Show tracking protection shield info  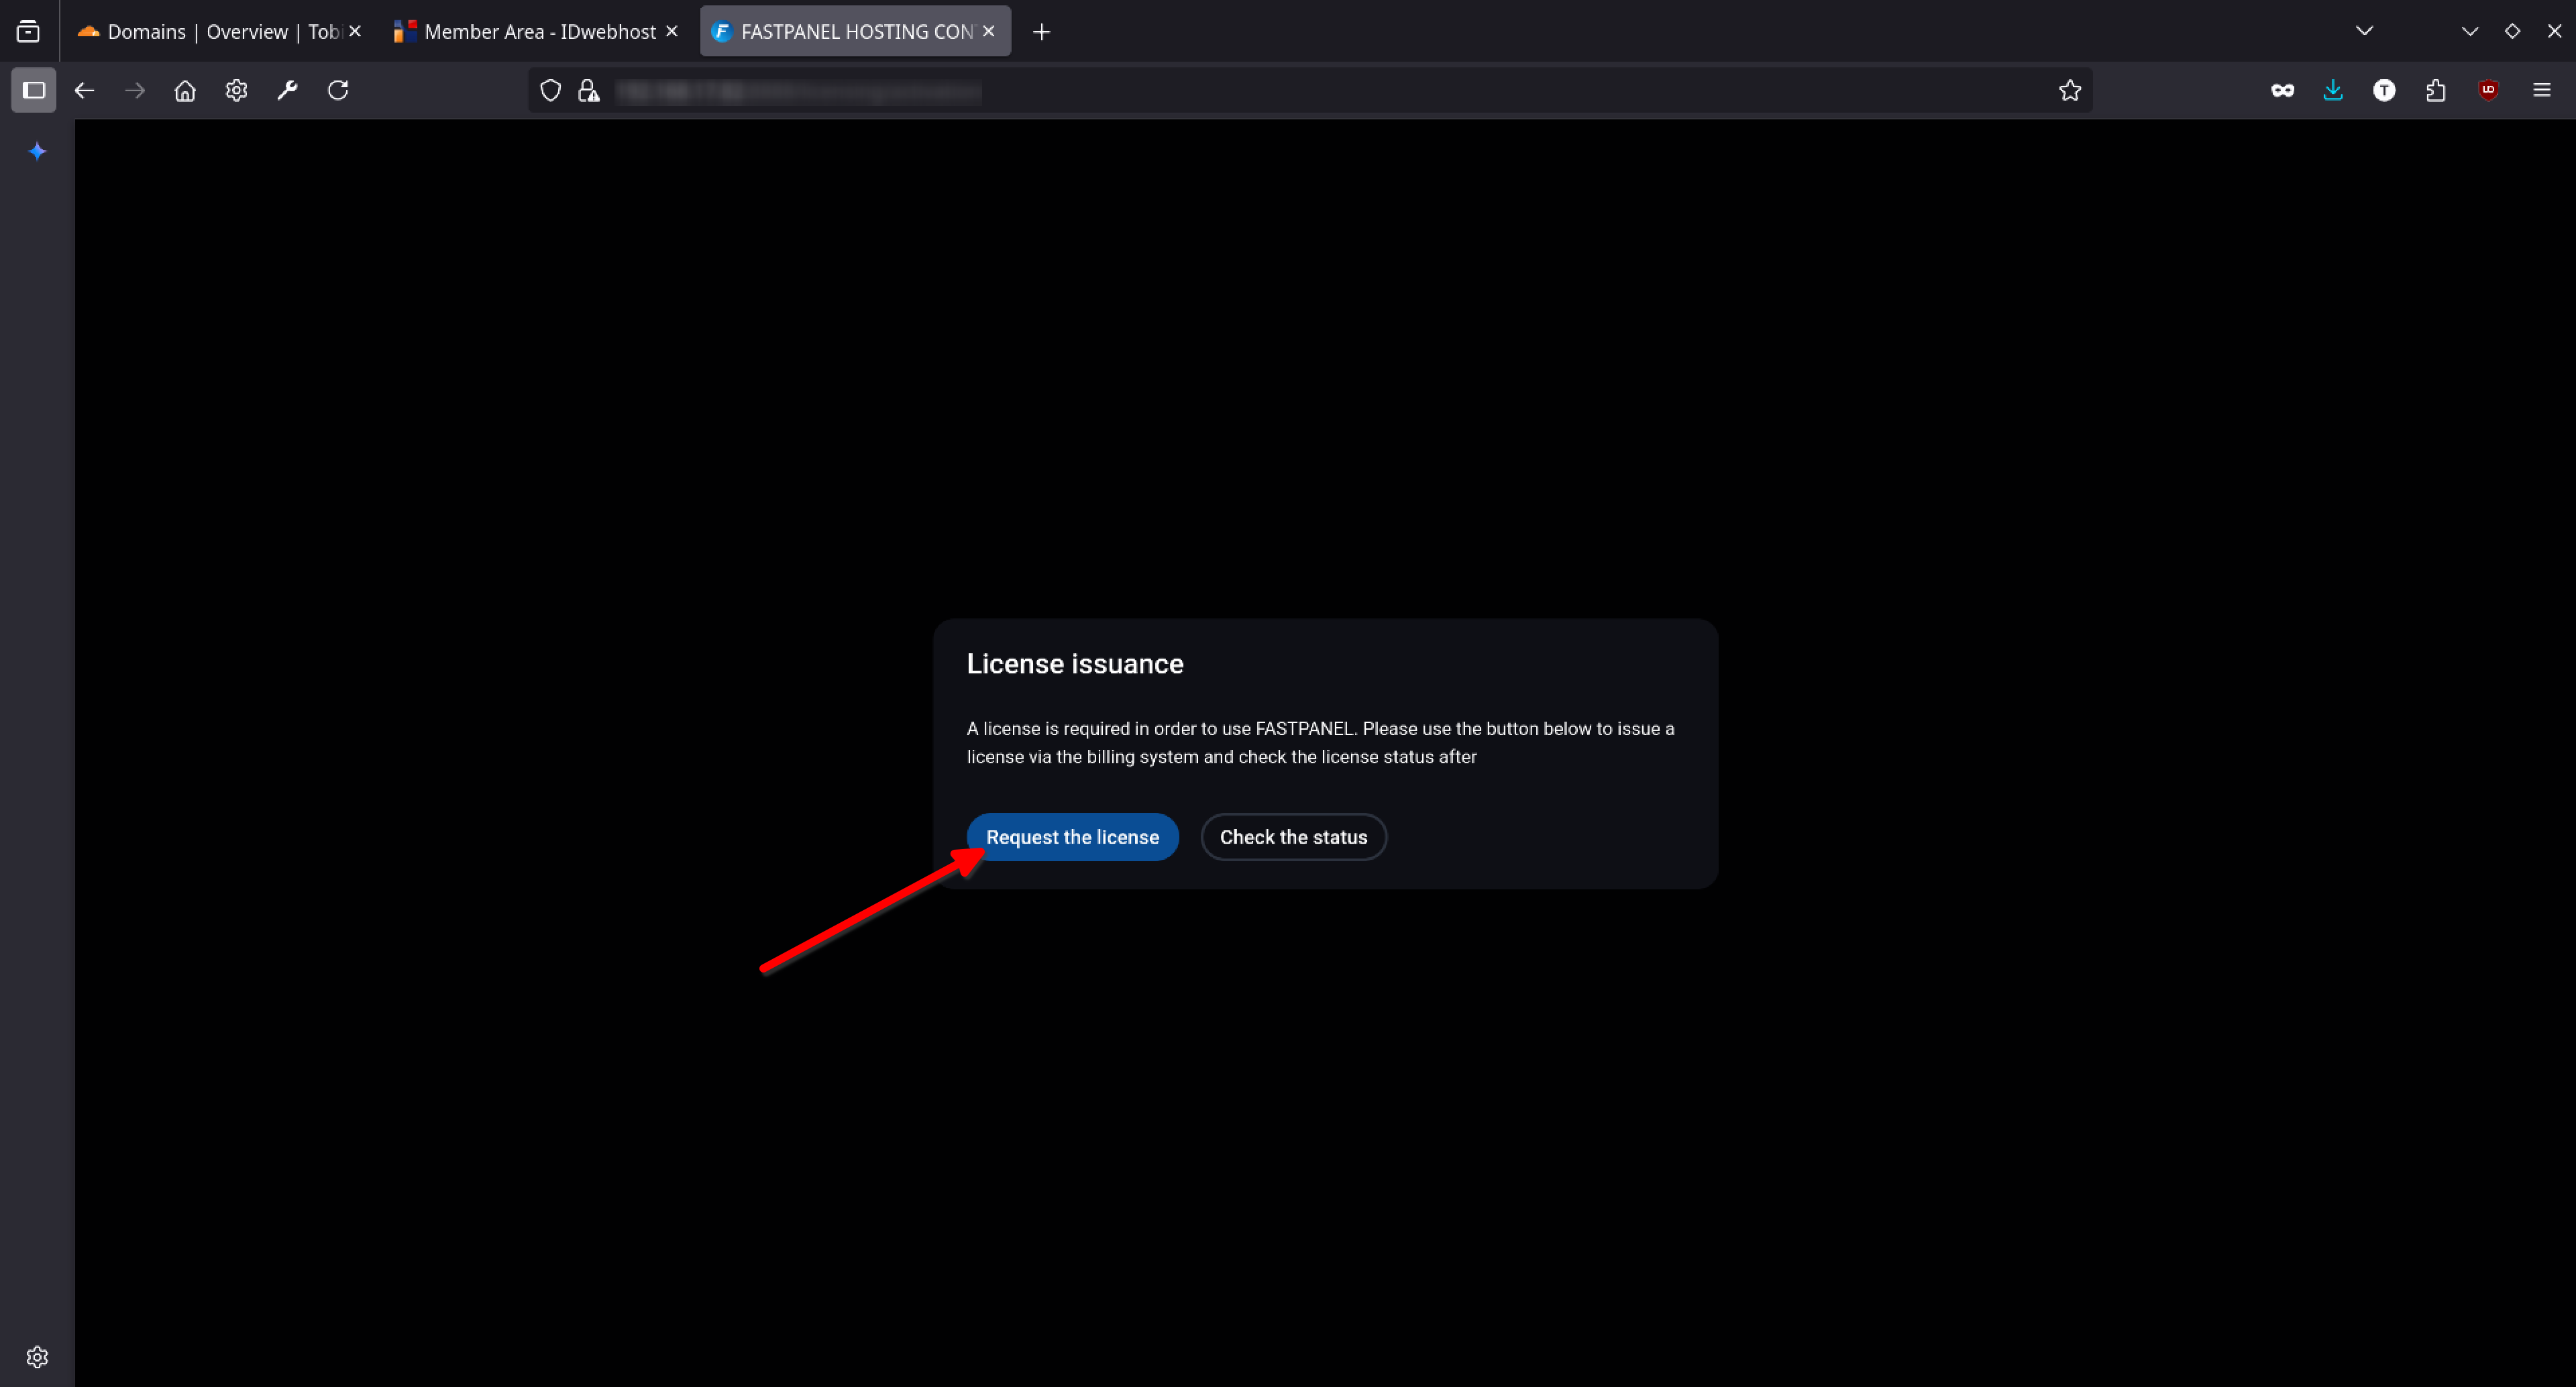pos(550,91)
